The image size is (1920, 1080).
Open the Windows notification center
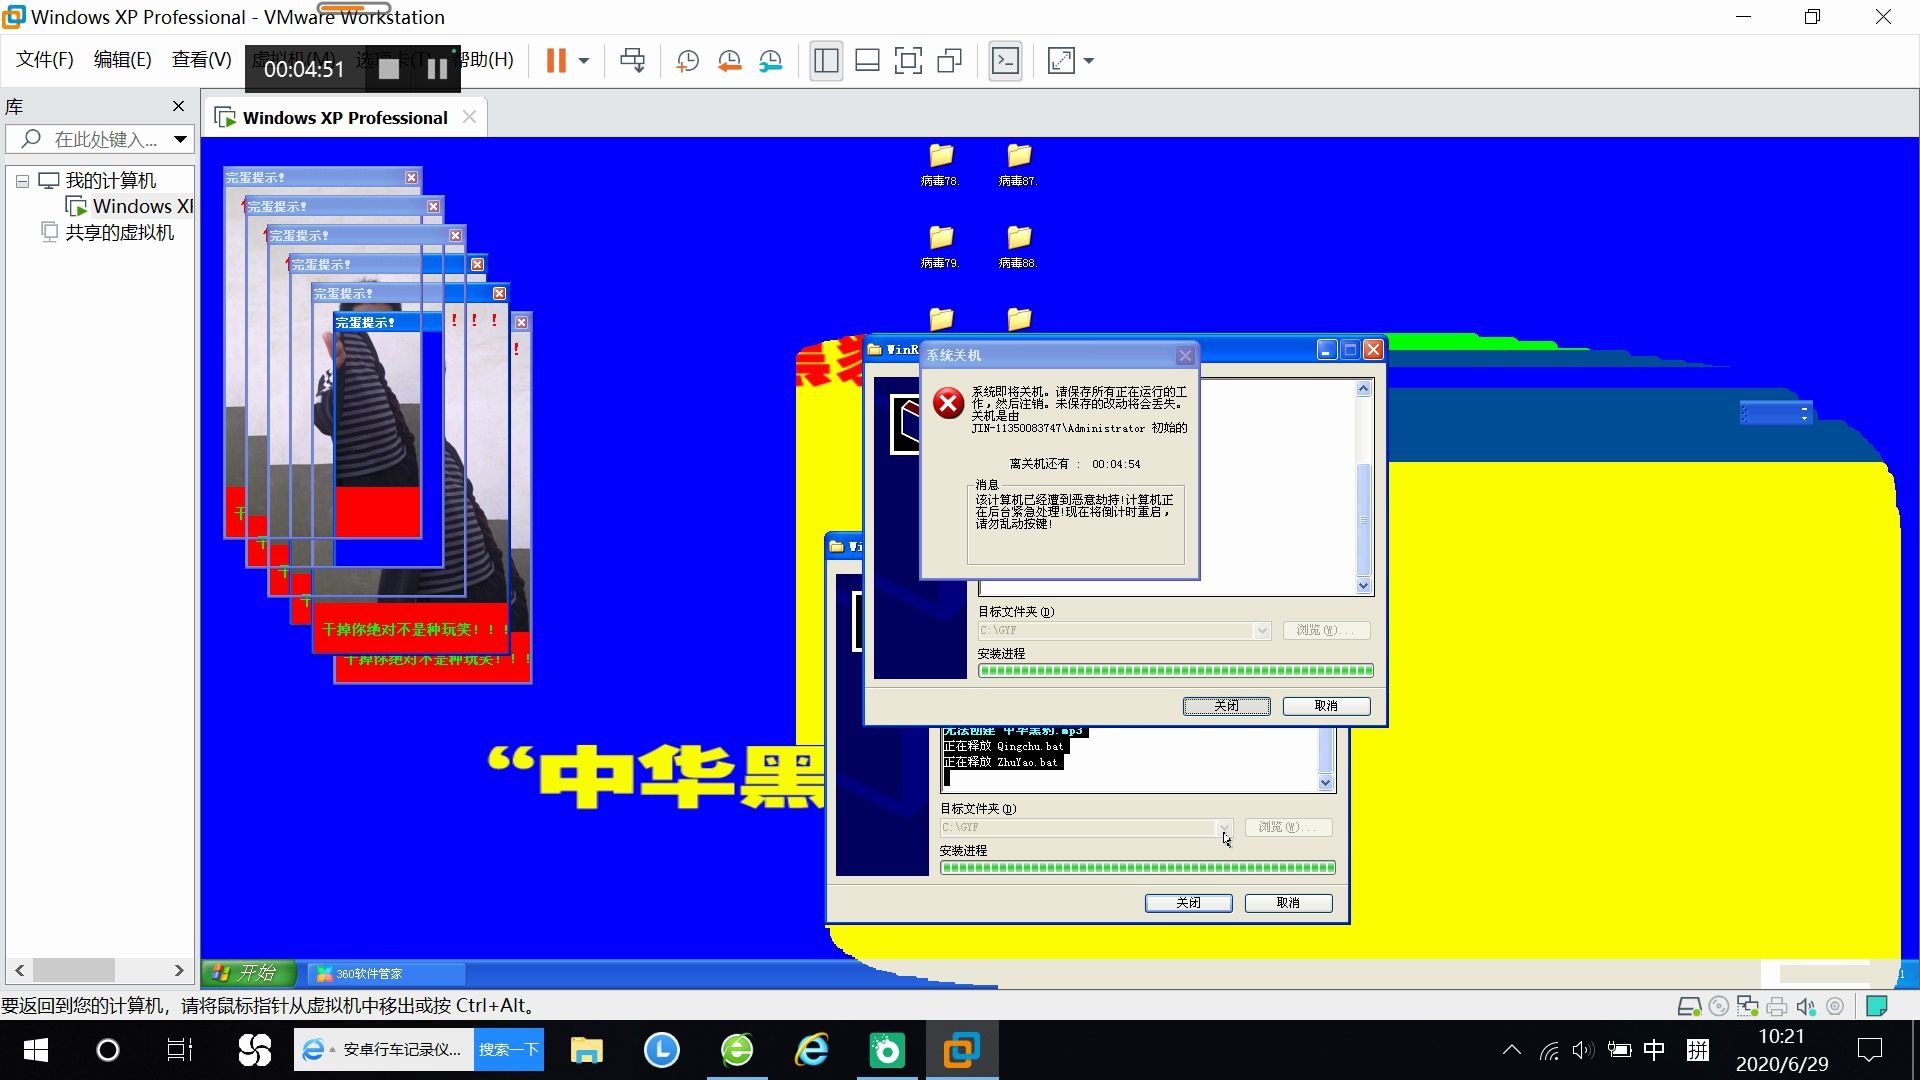point(1869,1050)
